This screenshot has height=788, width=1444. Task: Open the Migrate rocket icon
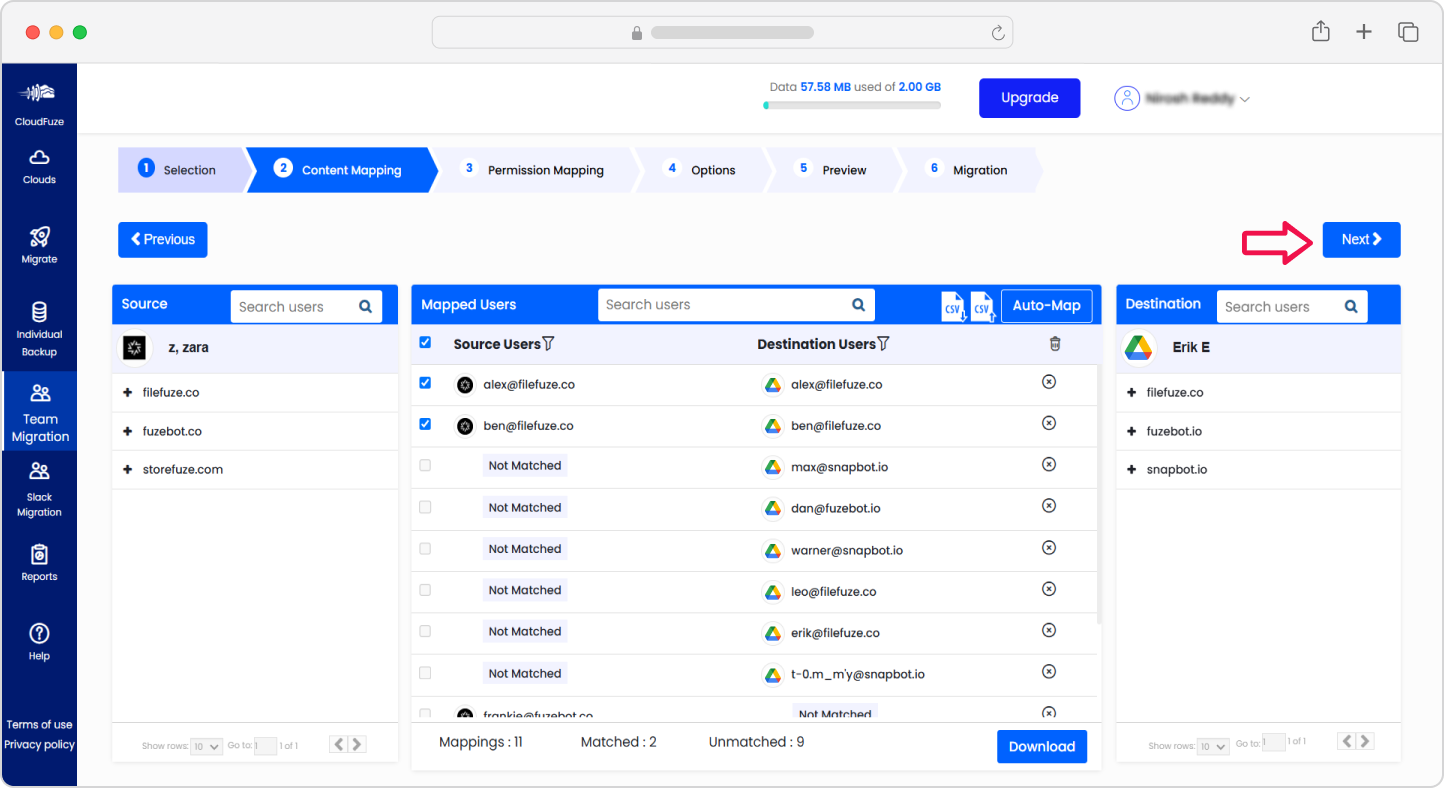pos(39,237)
